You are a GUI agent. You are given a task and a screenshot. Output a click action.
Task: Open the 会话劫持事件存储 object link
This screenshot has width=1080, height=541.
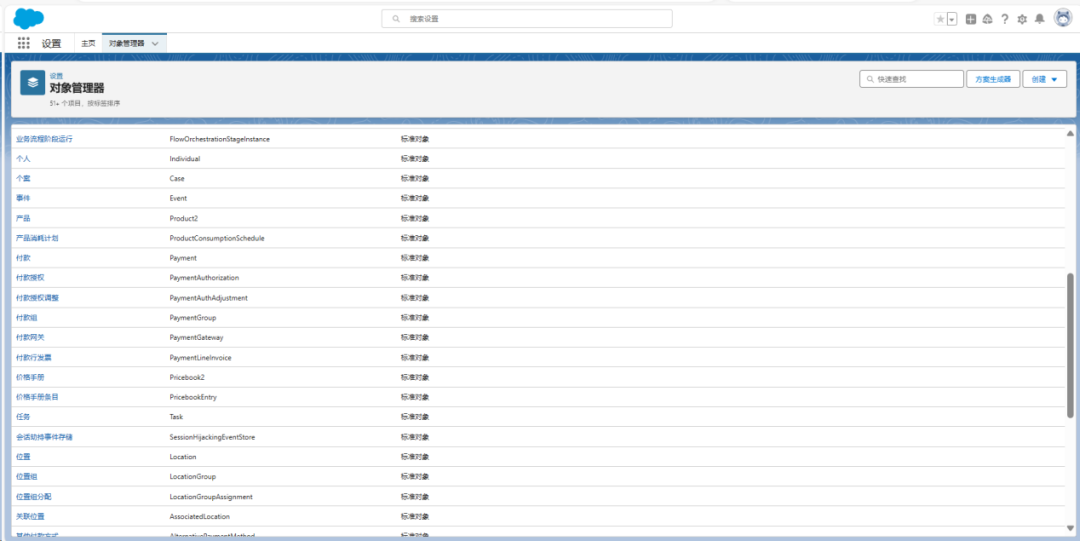44,437
